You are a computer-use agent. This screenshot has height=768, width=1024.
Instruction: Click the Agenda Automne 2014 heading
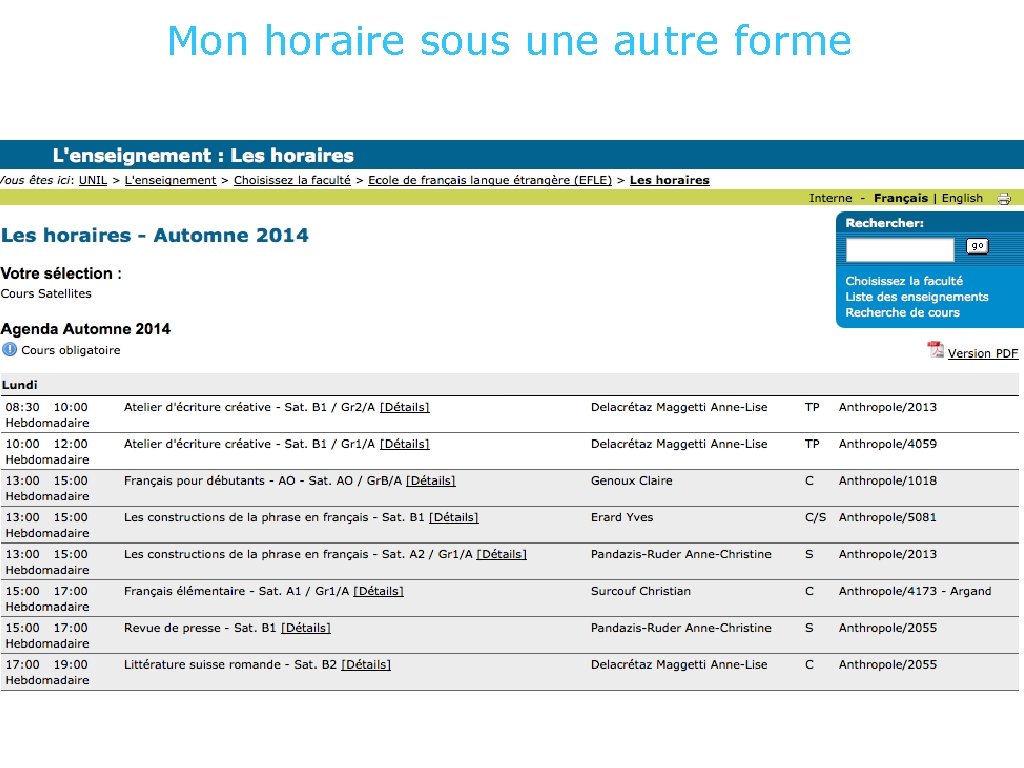[86, 328]
